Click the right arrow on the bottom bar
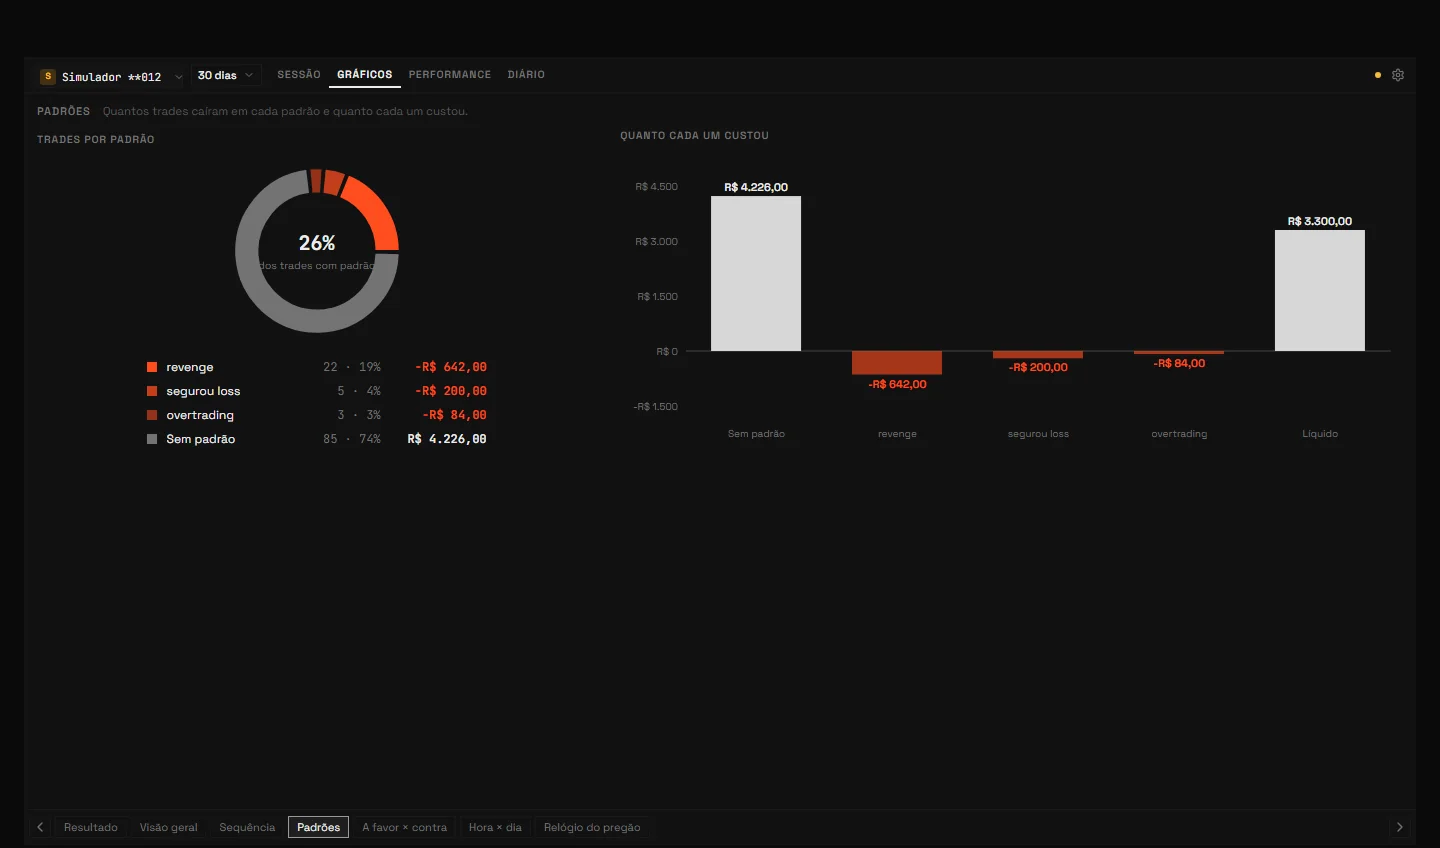Screen dimensions: 1440x848 click(x=1399, y=827)
